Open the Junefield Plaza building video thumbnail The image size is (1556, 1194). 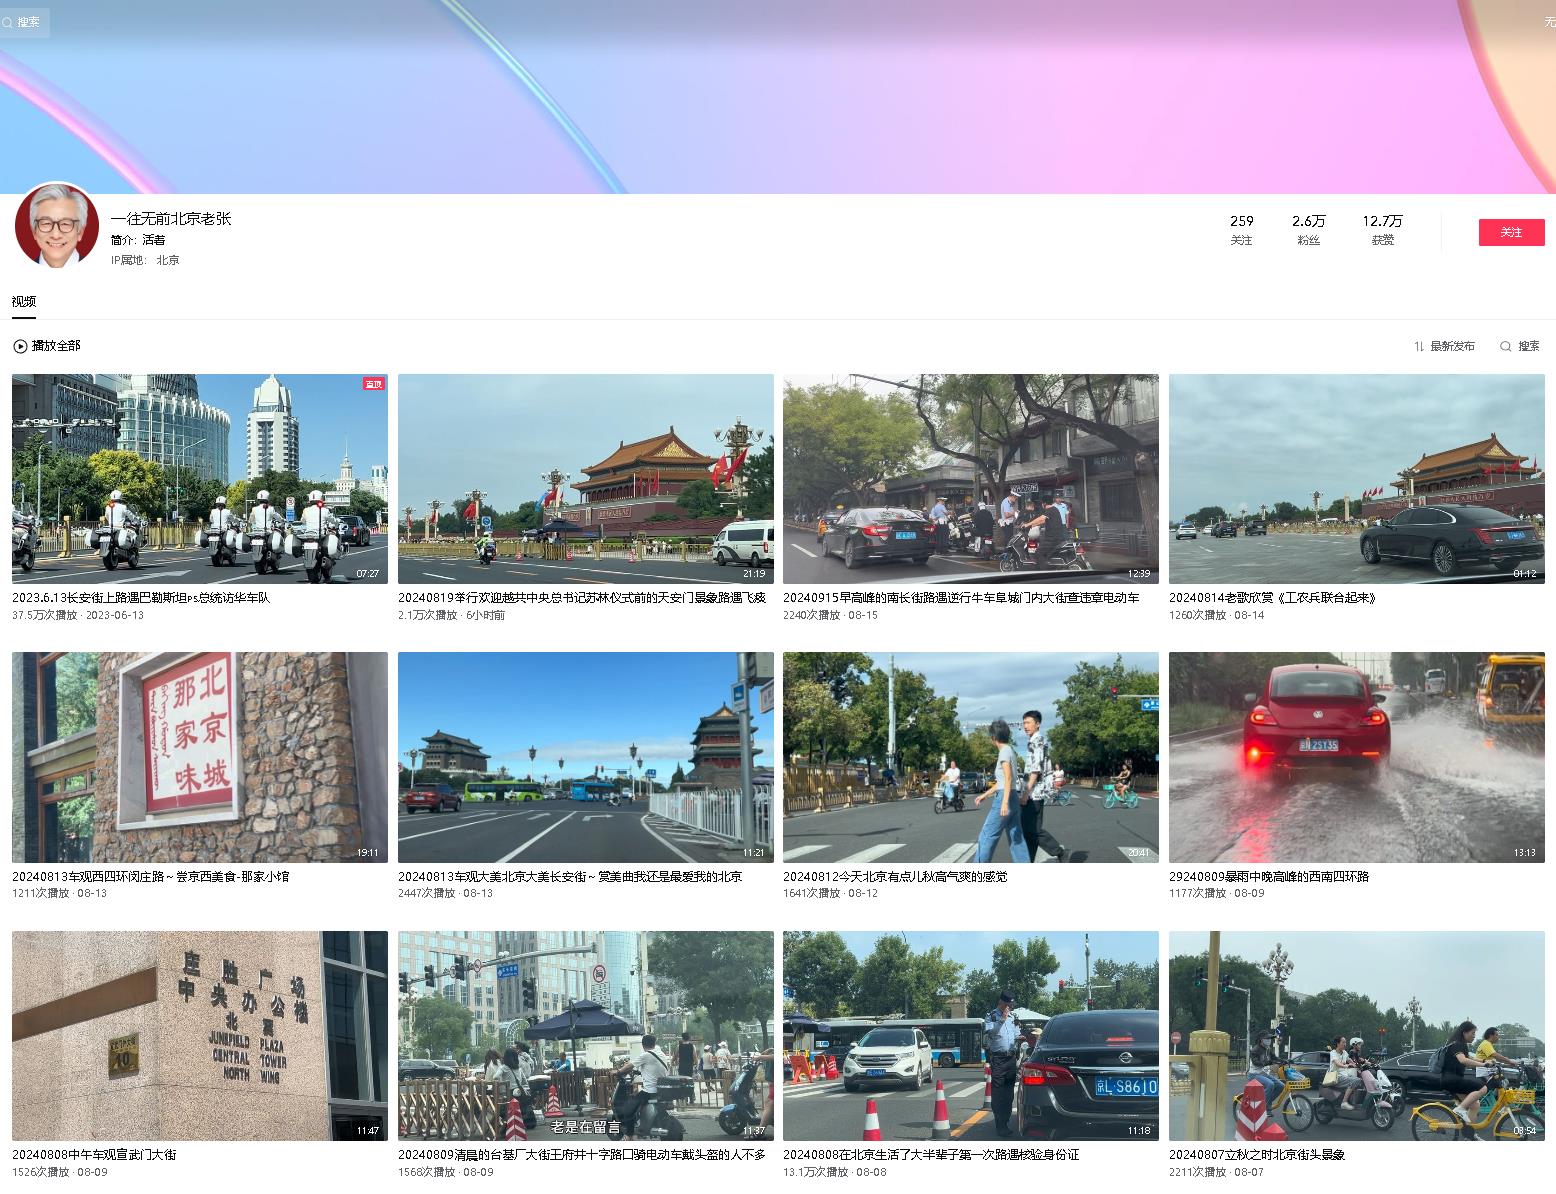click(x=200, y=1035)
